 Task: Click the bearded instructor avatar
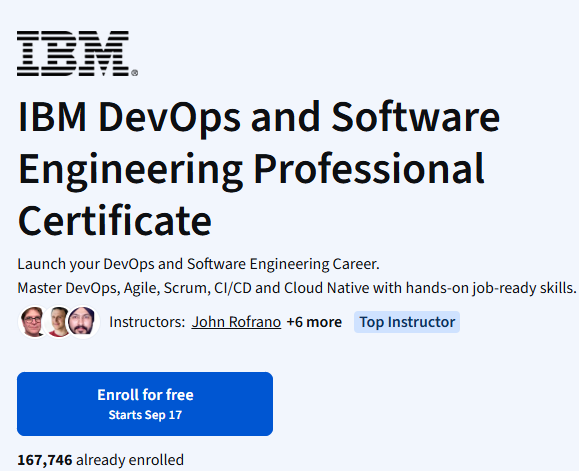pyautogui.click(x=84, y=322)
